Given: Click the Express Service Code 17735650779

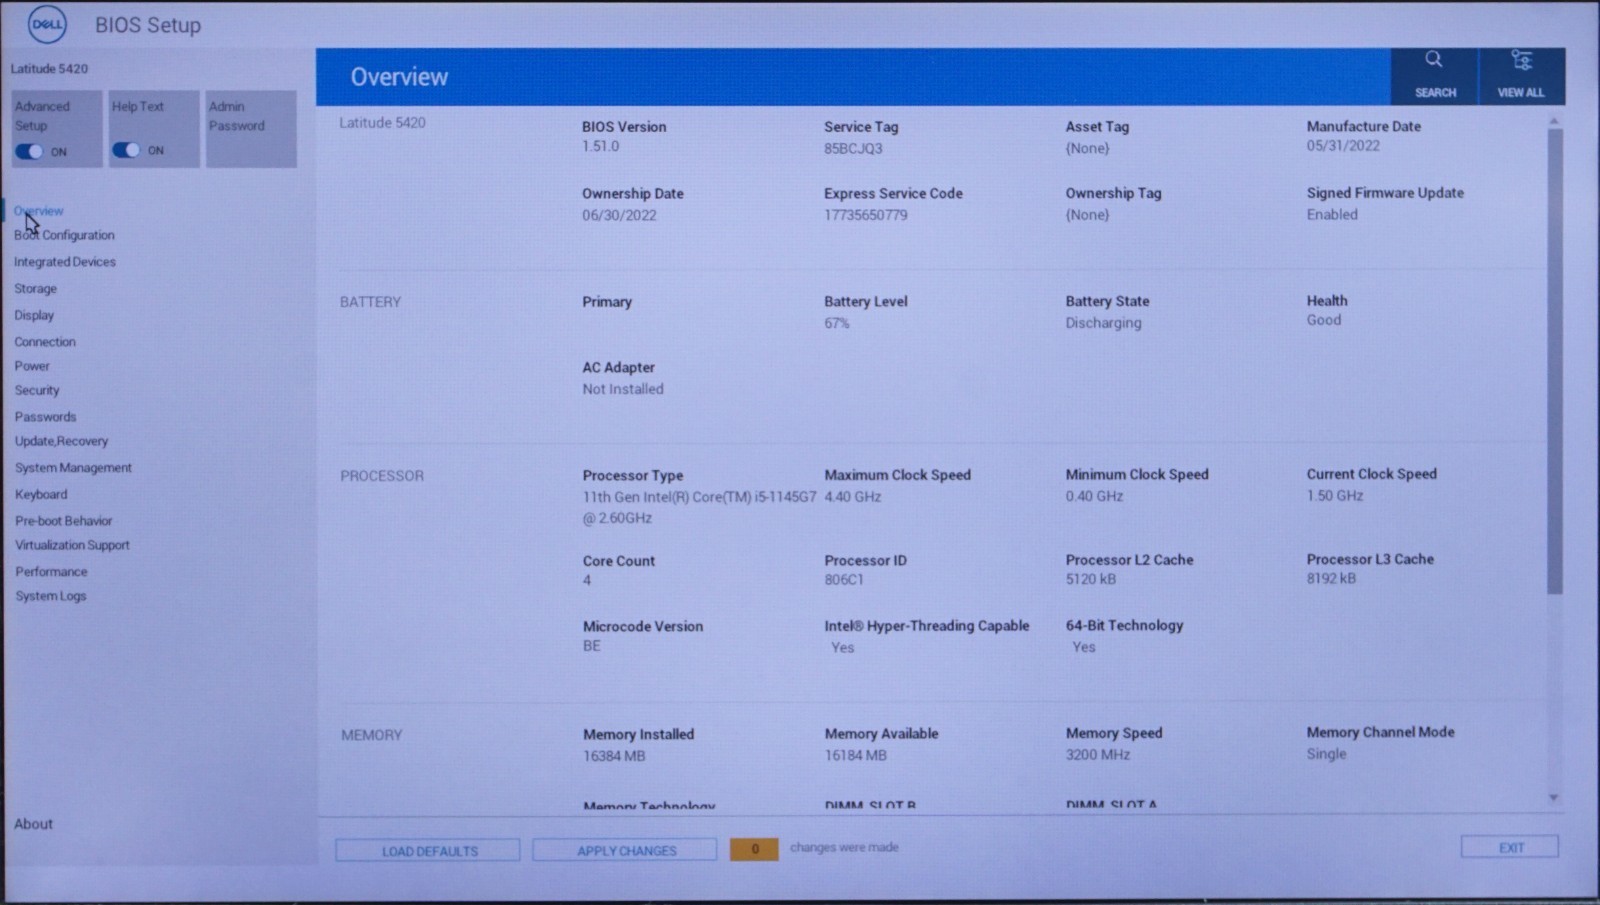Looking at the screenshot, I should pos(866,215).
